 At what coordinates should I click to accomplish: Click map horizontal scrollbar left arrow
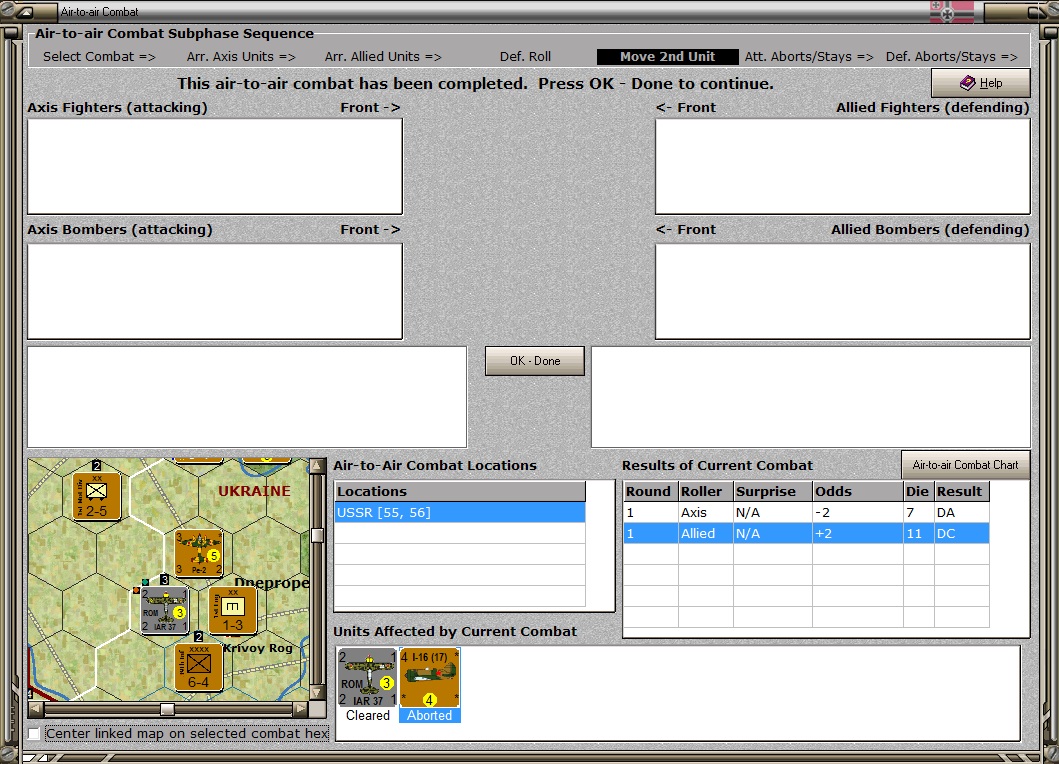point(36,709)
